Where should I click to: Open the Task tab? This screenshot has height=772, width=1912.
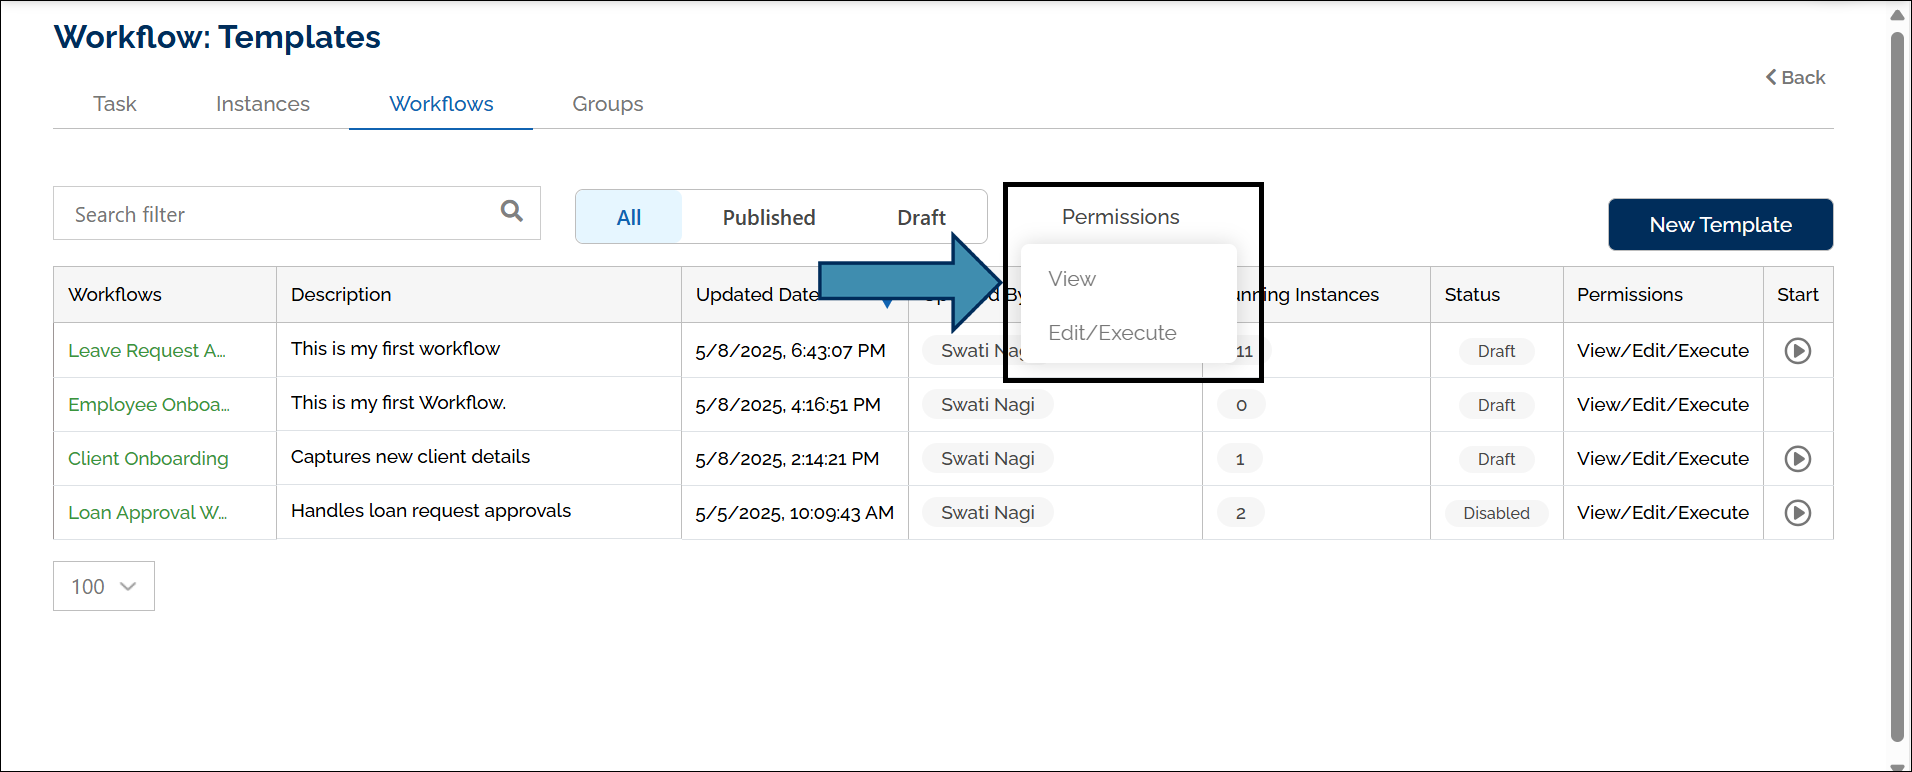tap(115, 104)
